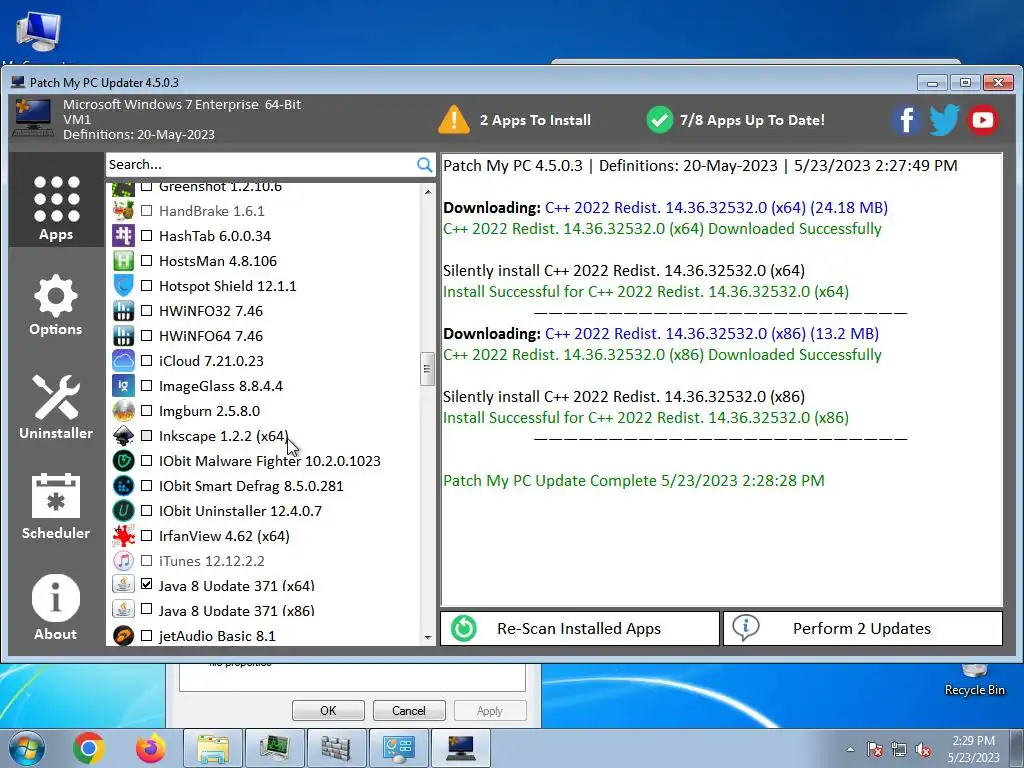Open the Windows Start menu
1024x768 pixels.
26,748
